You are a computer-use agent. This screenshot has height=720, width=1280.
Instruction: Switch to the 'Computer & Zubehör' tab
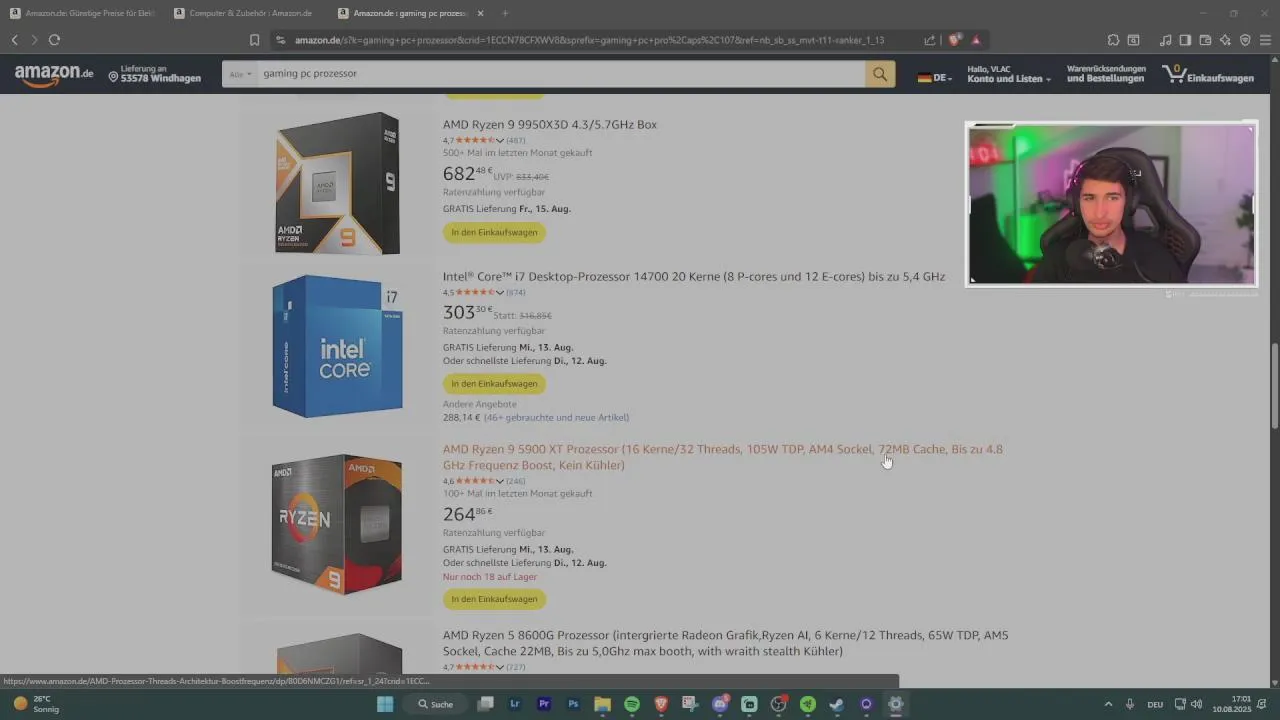click(246, 13)
